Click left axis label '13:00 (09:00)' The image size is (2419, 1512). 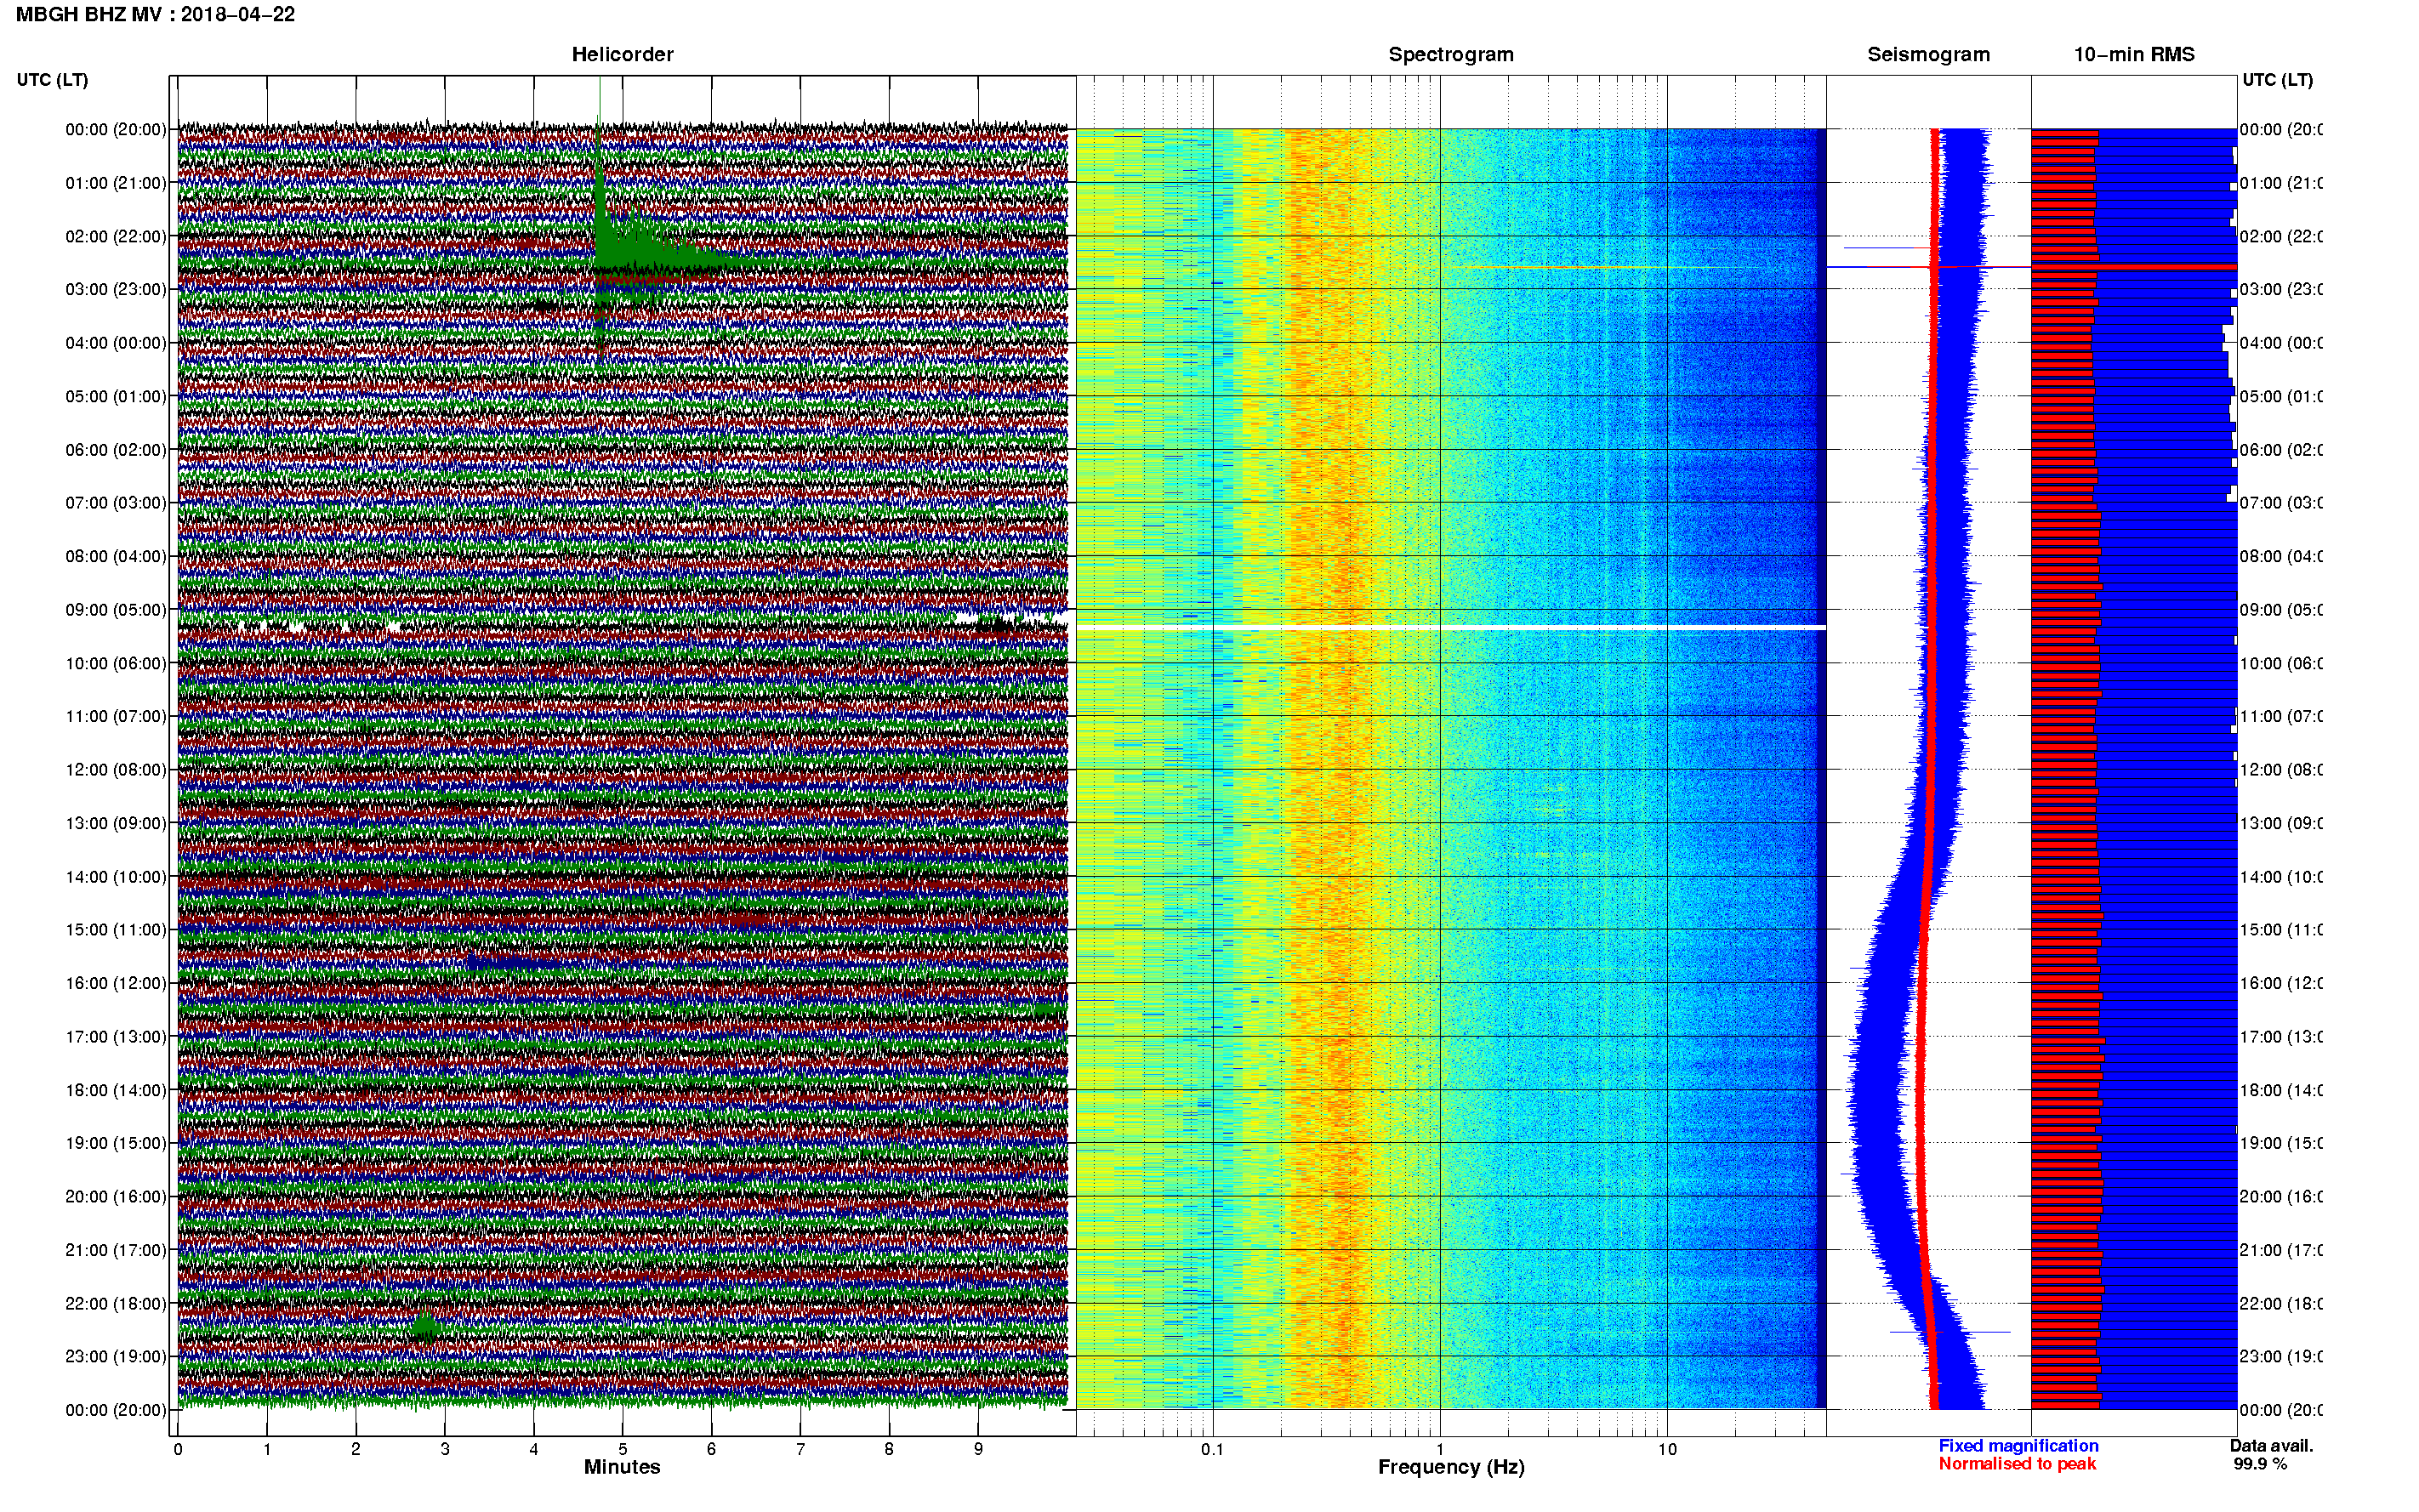116,823
